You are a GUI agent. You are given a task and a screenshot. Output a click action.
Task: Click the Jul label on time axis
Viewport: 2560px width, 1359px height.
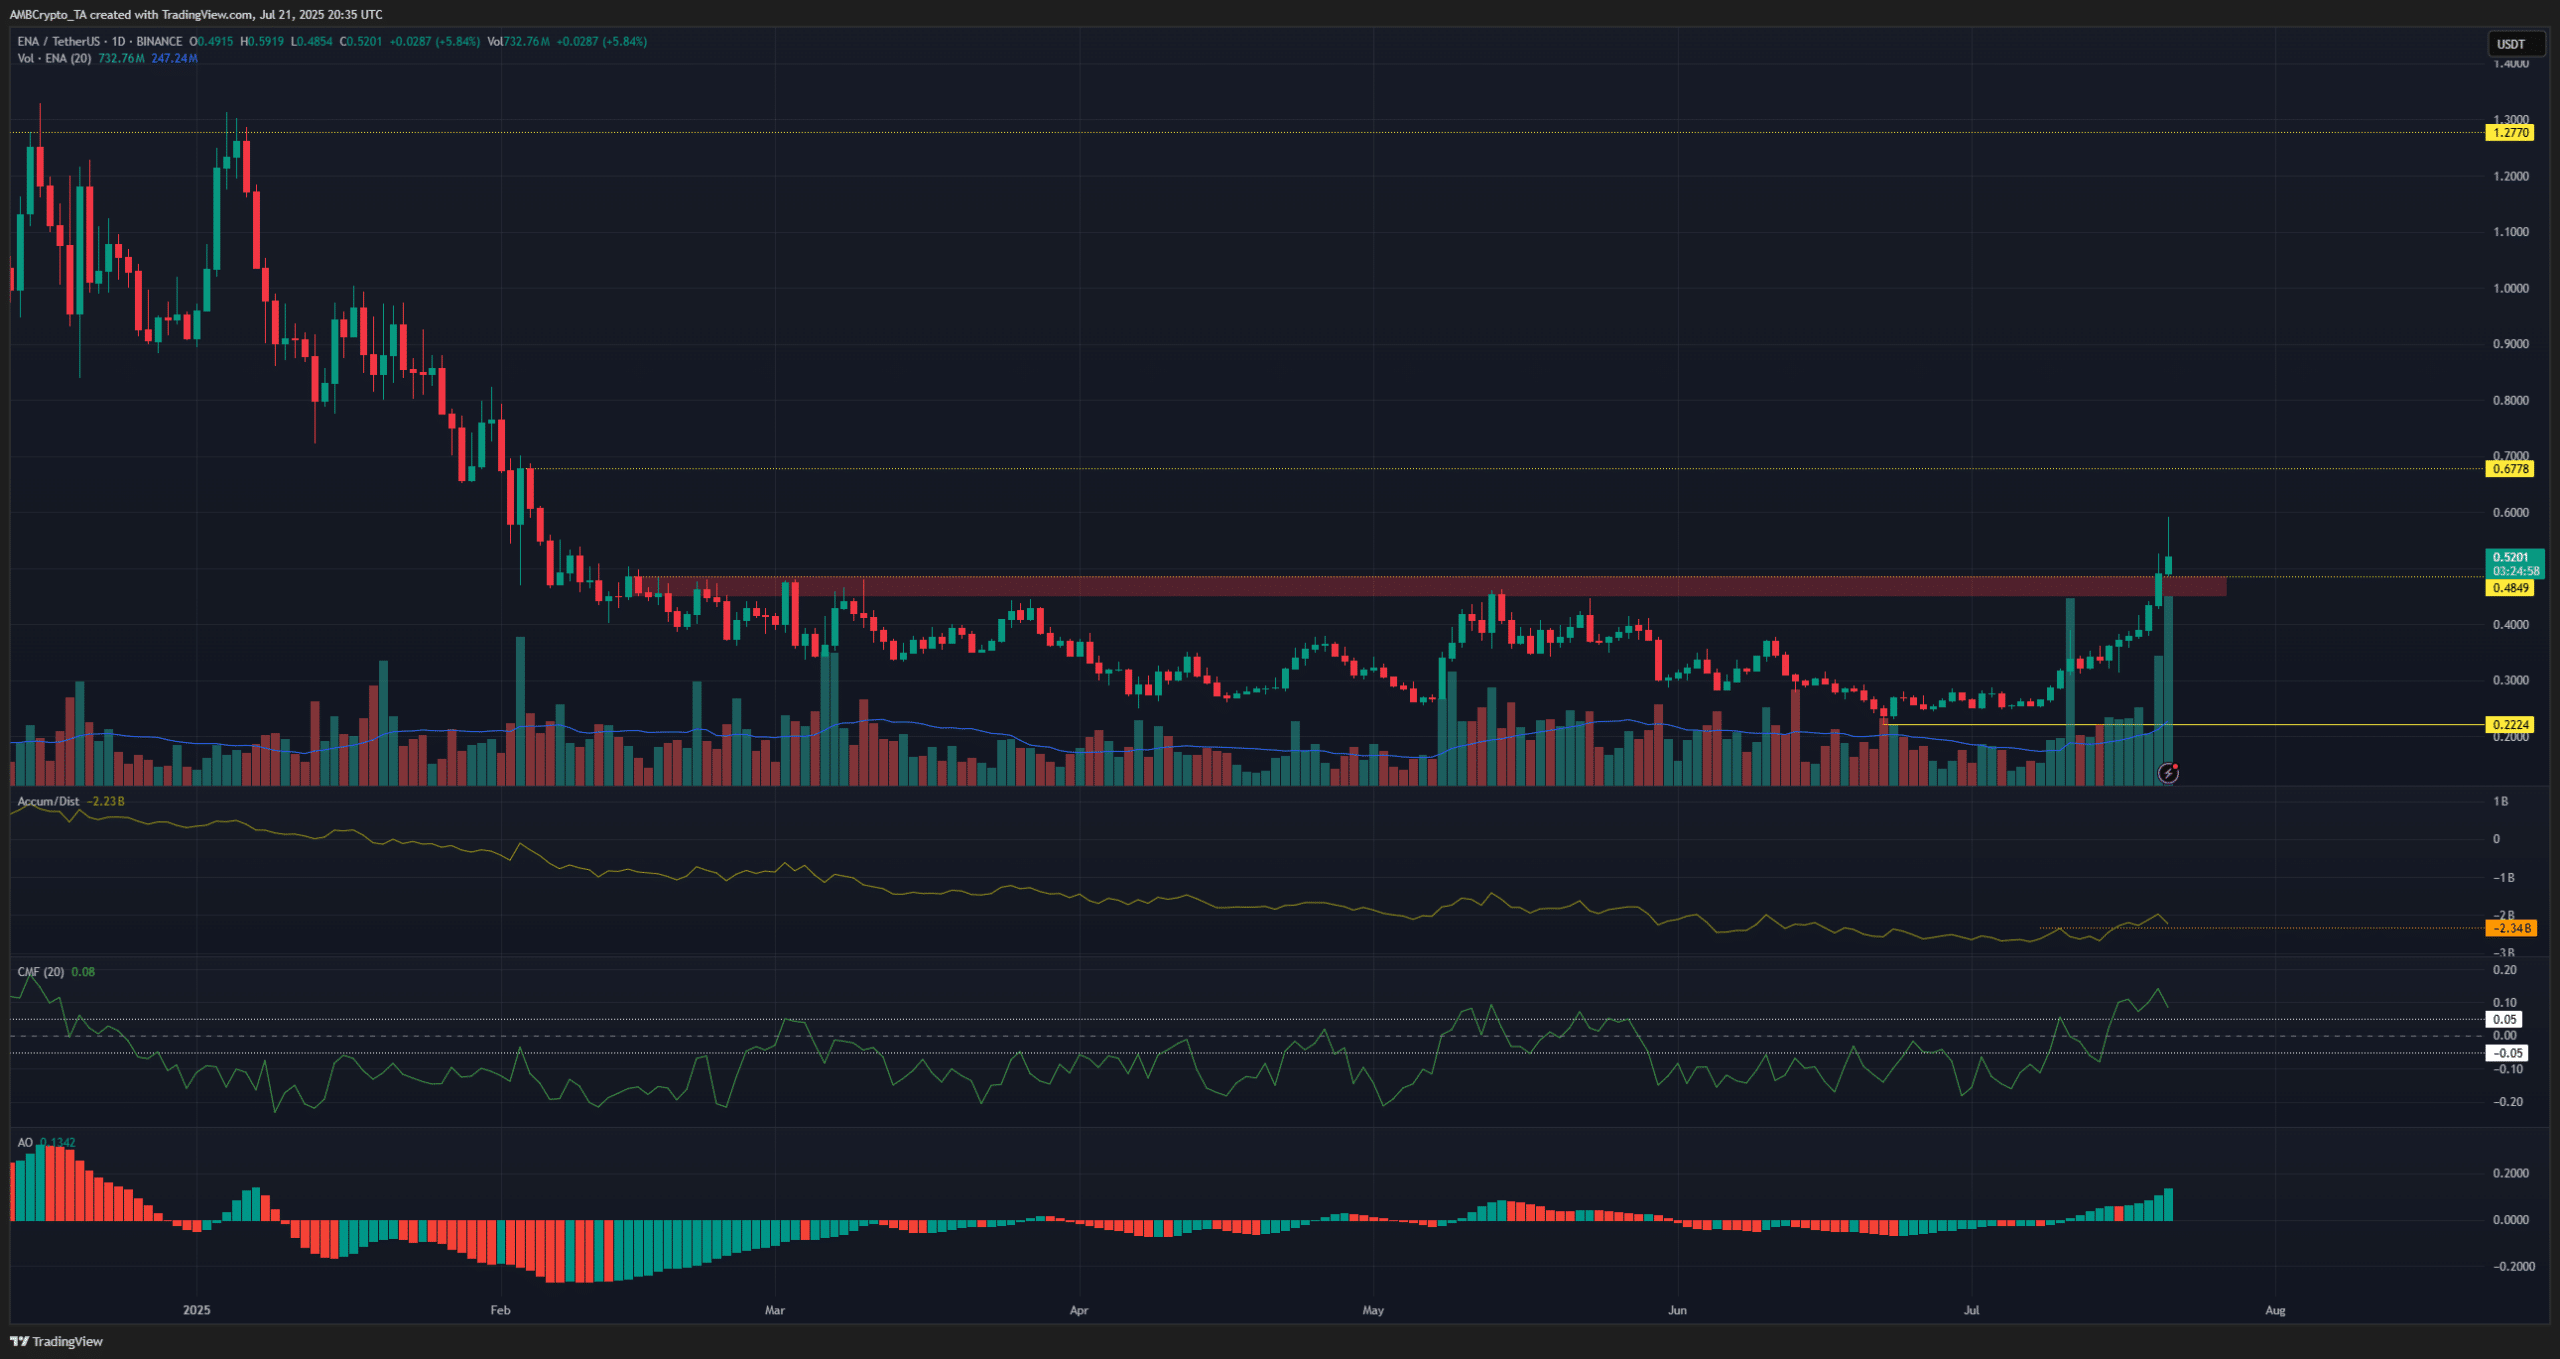pos(1971,1310)
